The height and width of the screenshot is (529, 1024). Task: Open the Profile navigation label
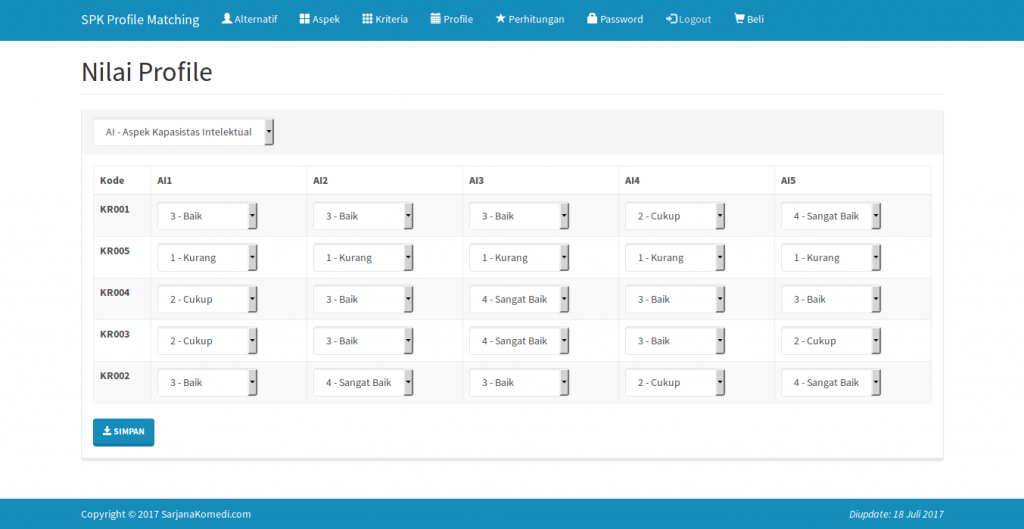click(x=458, y=19)
